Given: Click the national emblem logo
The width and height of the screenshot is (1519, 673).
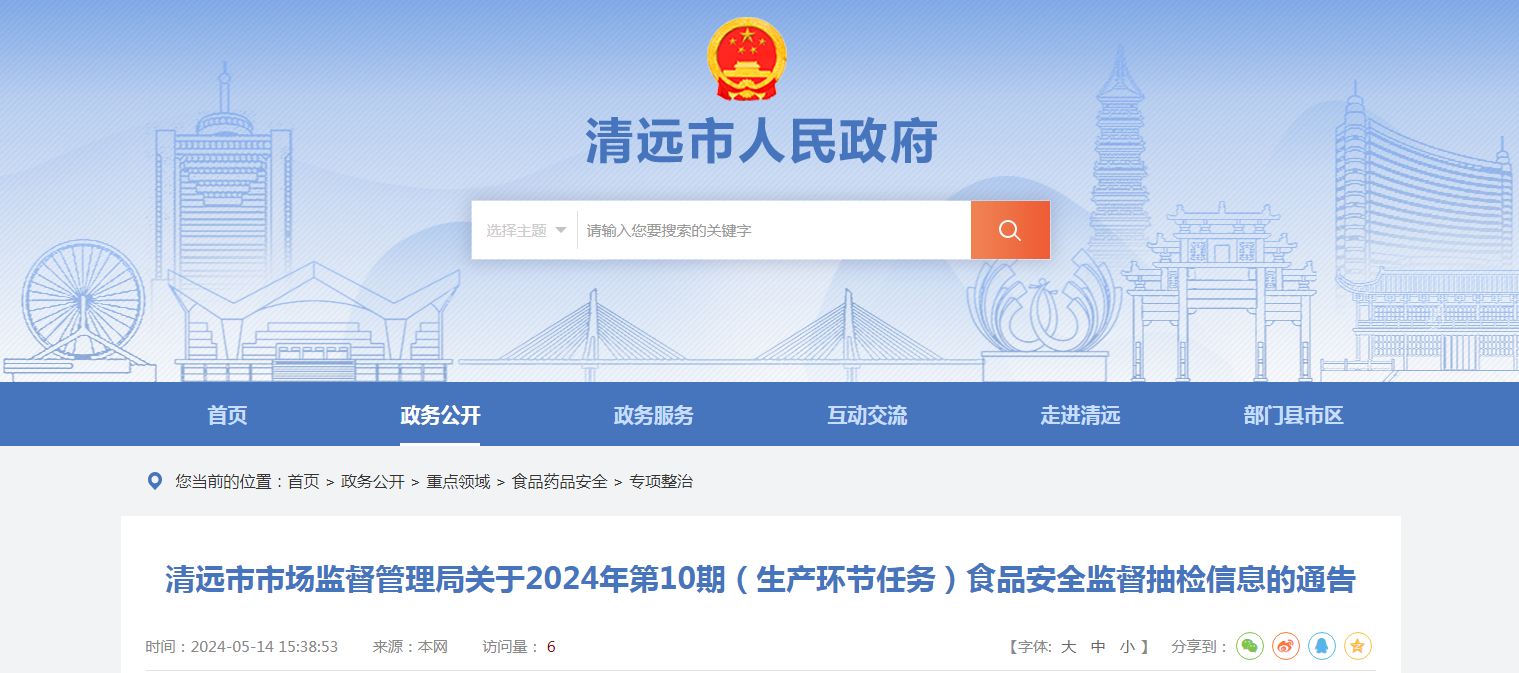Looking at the screenshot, I should (747, 59).
